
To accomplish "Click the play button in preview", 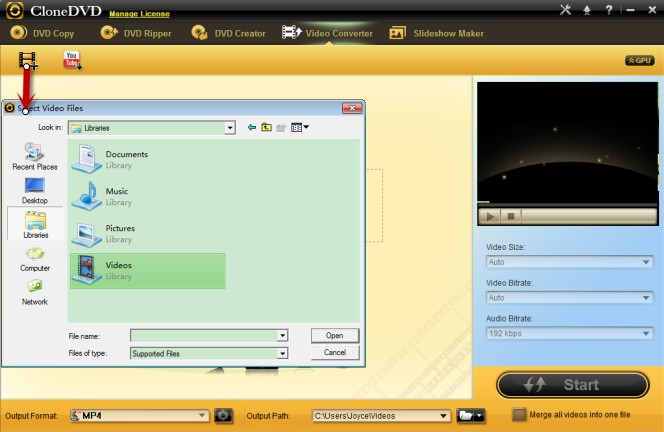I will [x=490, y=216].
